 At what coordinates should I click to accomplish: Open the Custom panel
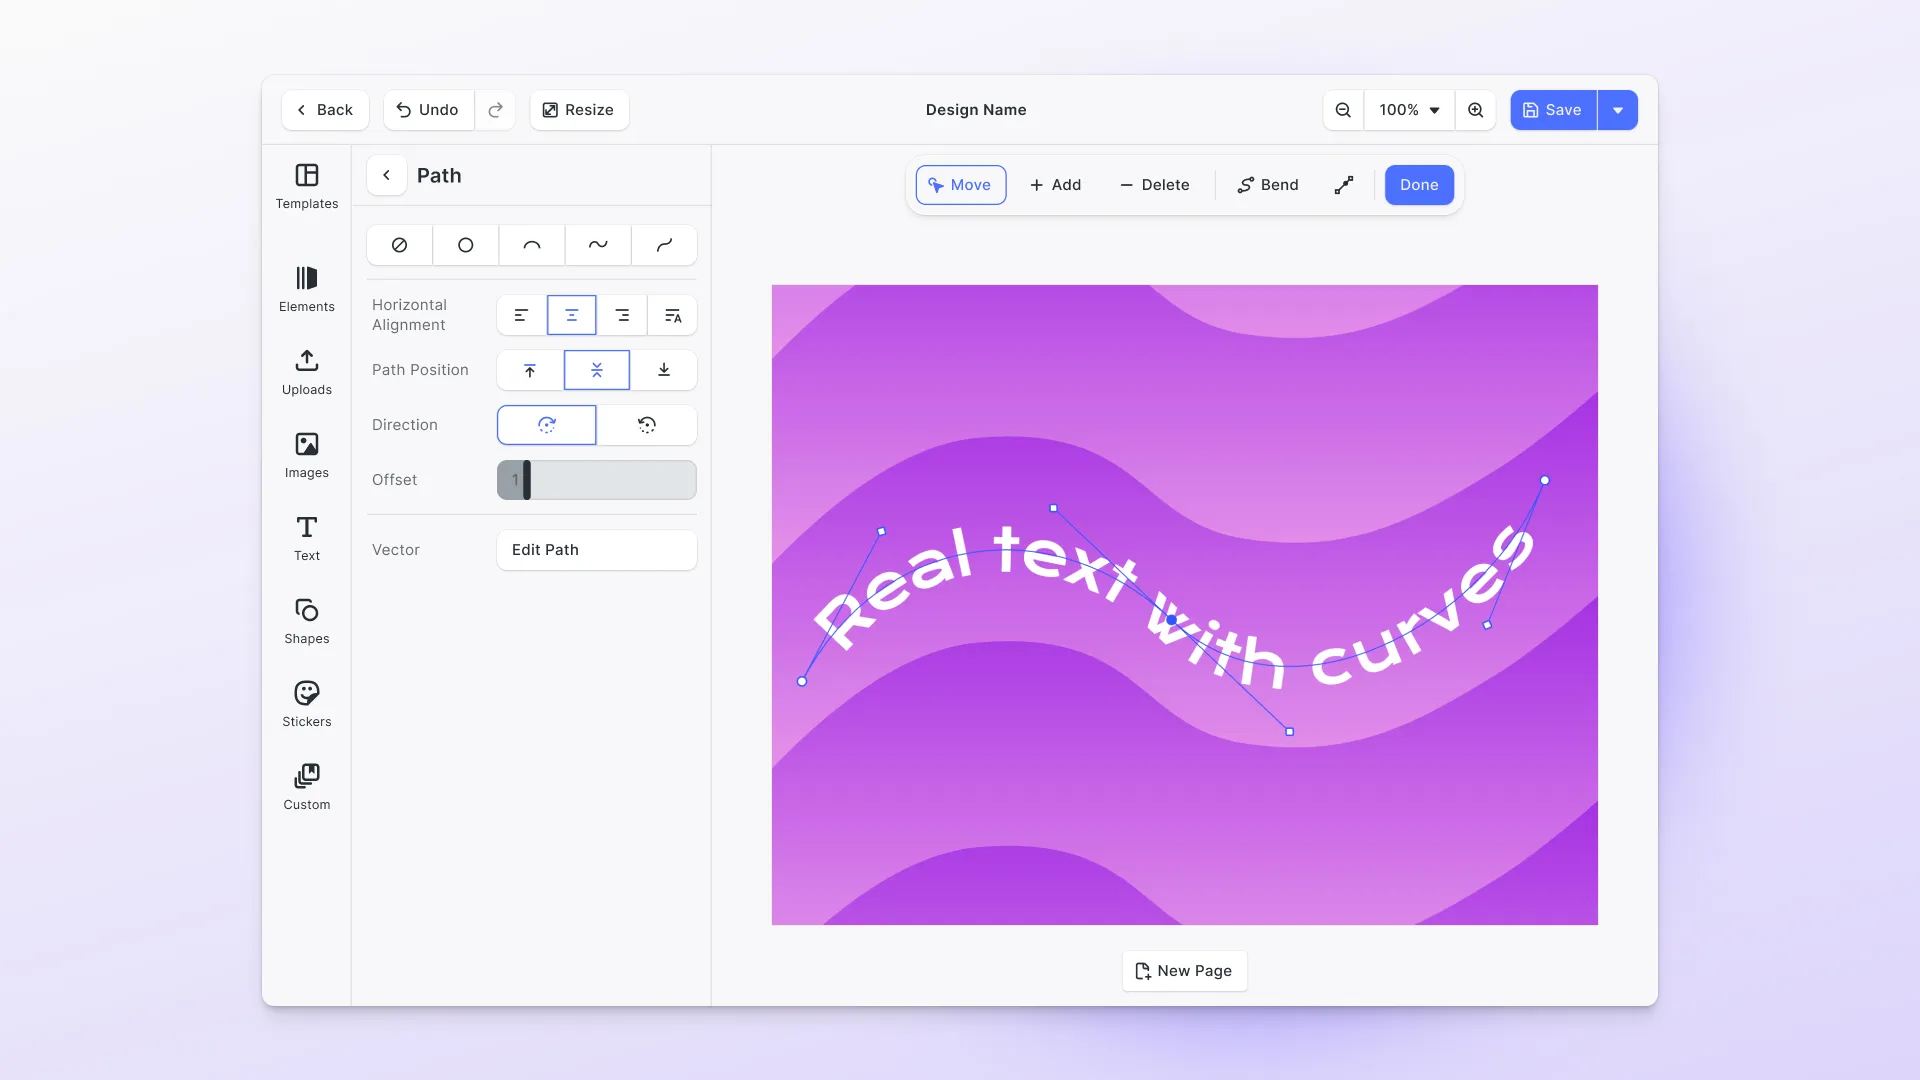point(307,788)
